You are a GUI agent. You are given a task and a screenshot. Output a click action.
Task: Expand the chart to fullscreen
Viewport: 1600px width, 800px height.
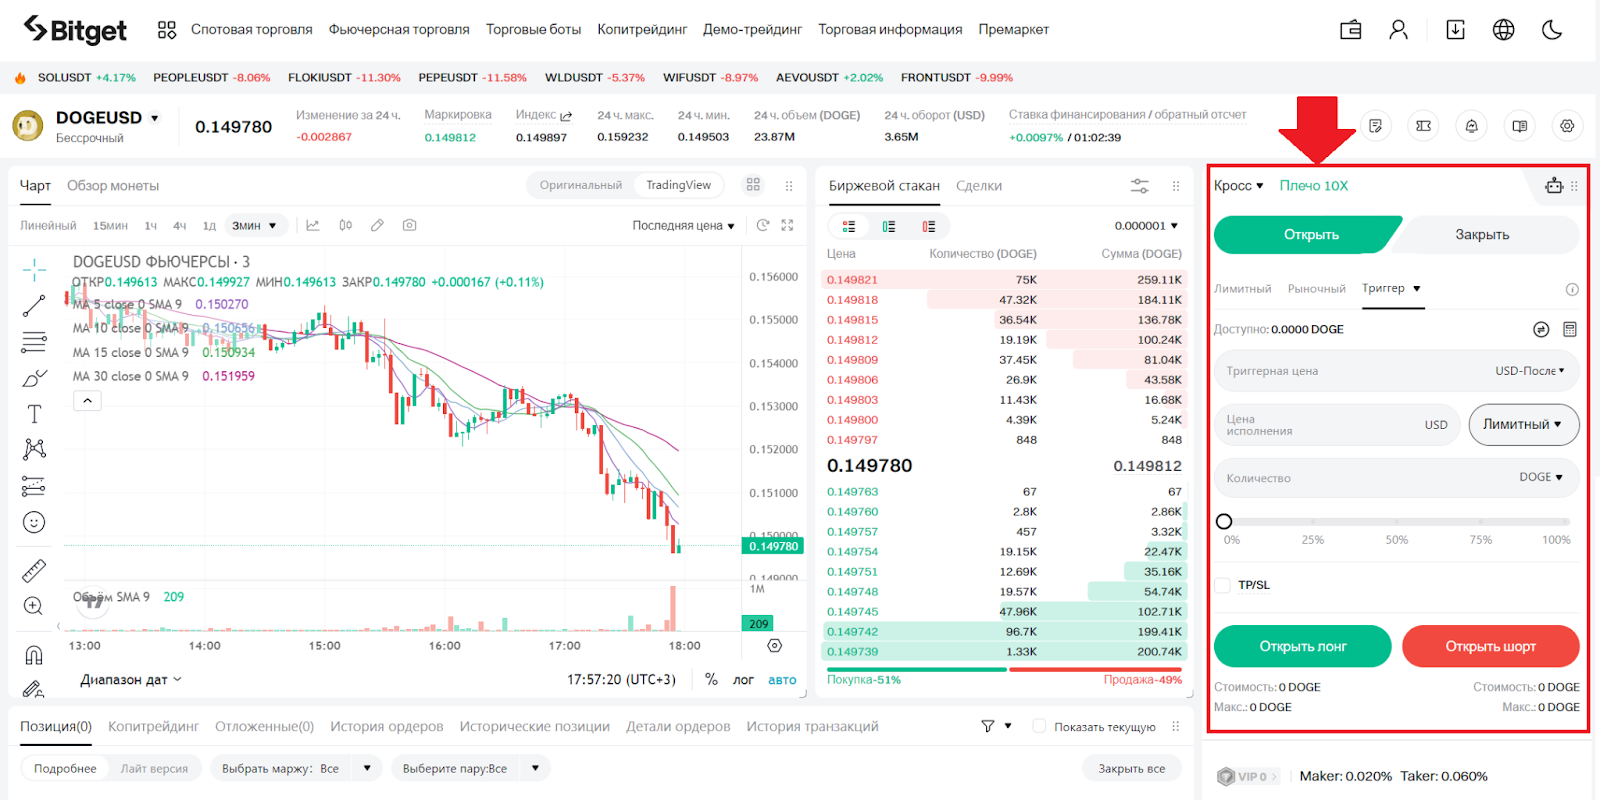coord(787,226)
